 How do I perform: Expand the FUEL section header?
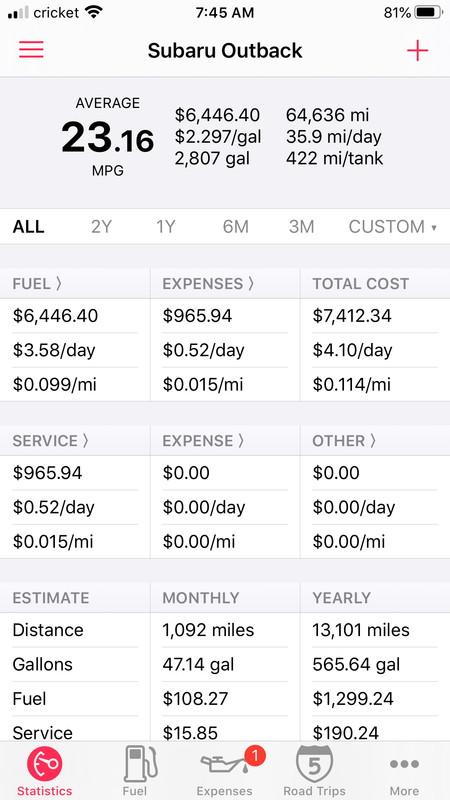coord(37,284)
